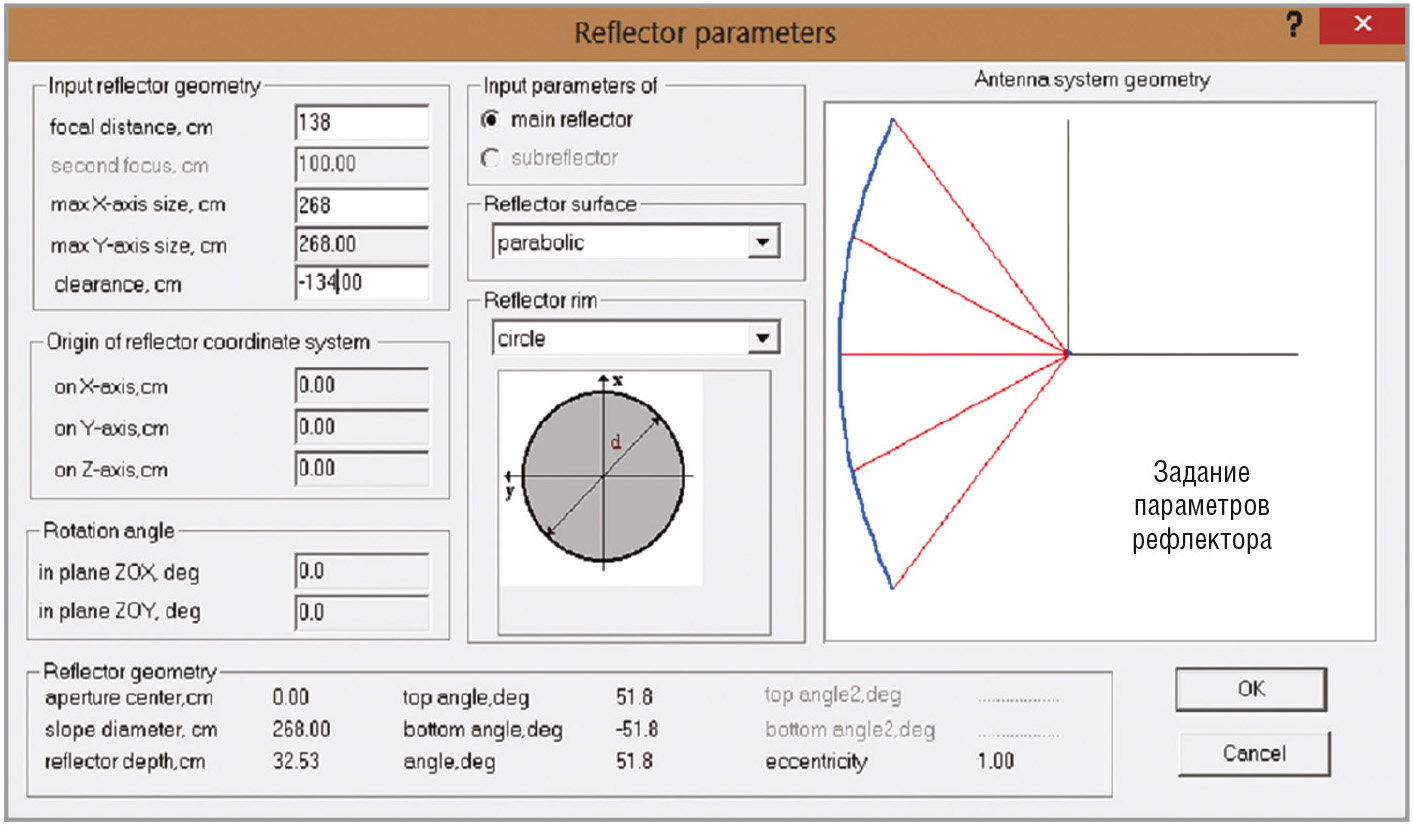Click the max X-axis size field

click(362, 205)
